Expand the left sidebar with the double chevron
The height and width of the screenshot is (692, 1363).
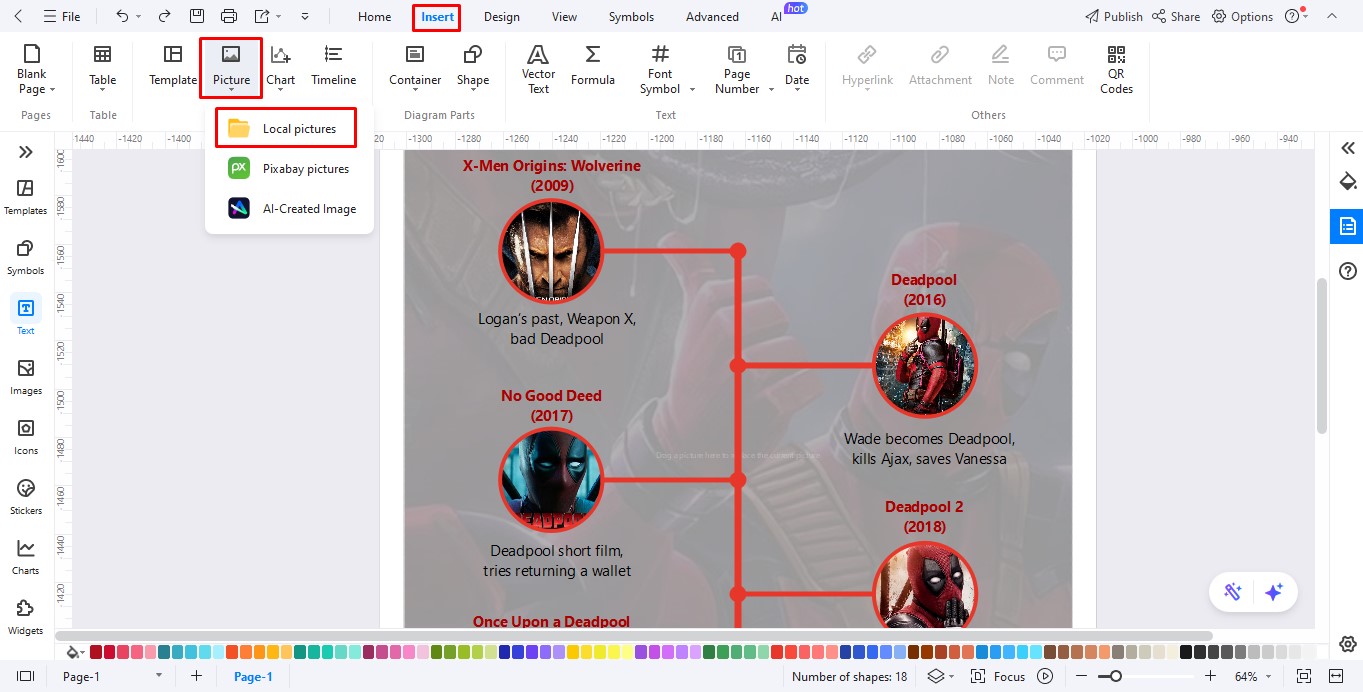click(x=26, y=152)
